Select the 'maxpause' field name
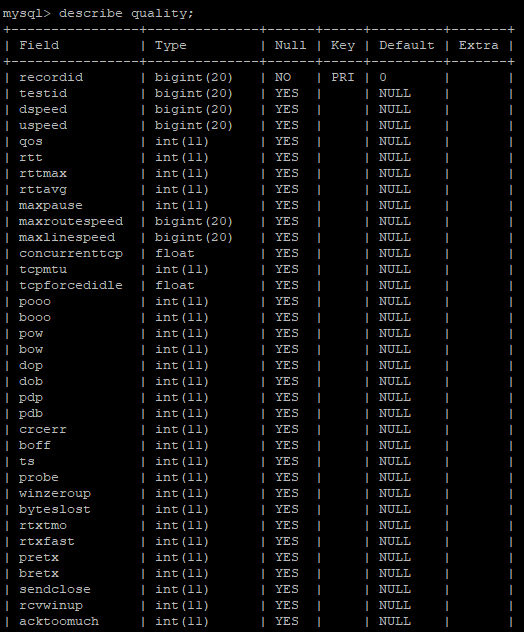The width and height of the screenshot is (524, 632). pos(51,205)
